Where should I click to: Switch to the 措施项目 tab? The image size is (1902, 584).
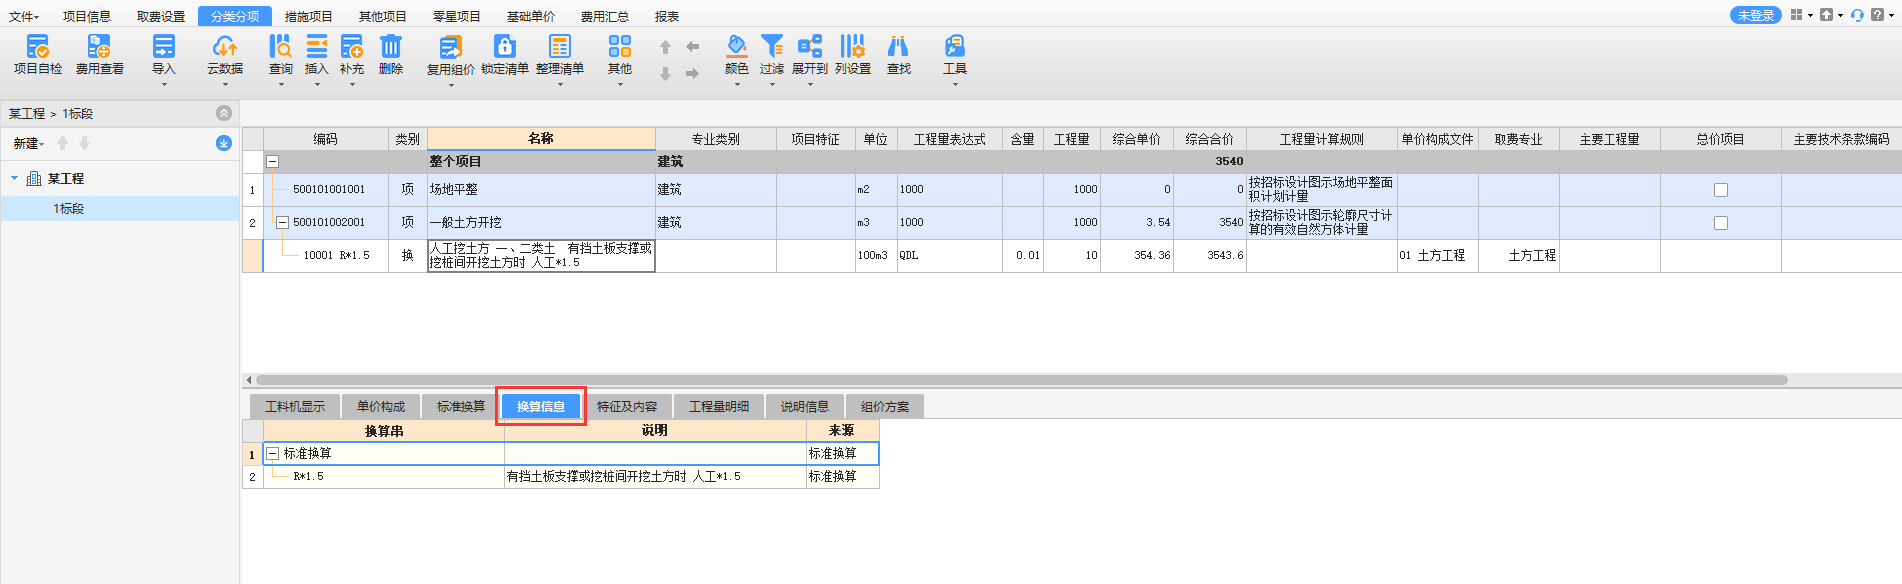308,17
